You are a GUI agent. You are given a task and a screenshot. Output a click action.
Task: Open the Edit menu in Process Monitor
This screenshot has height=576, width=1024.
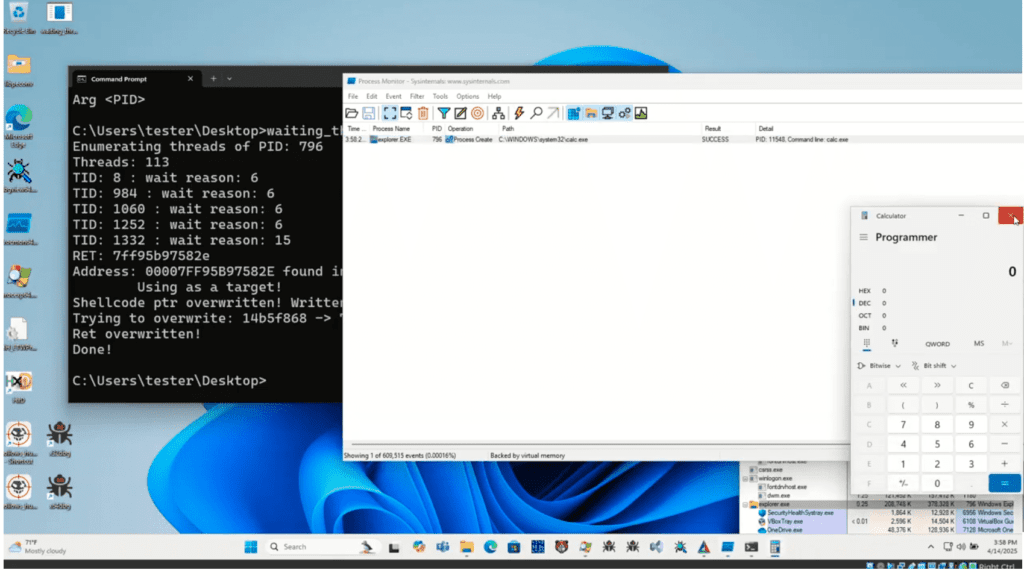372,96
